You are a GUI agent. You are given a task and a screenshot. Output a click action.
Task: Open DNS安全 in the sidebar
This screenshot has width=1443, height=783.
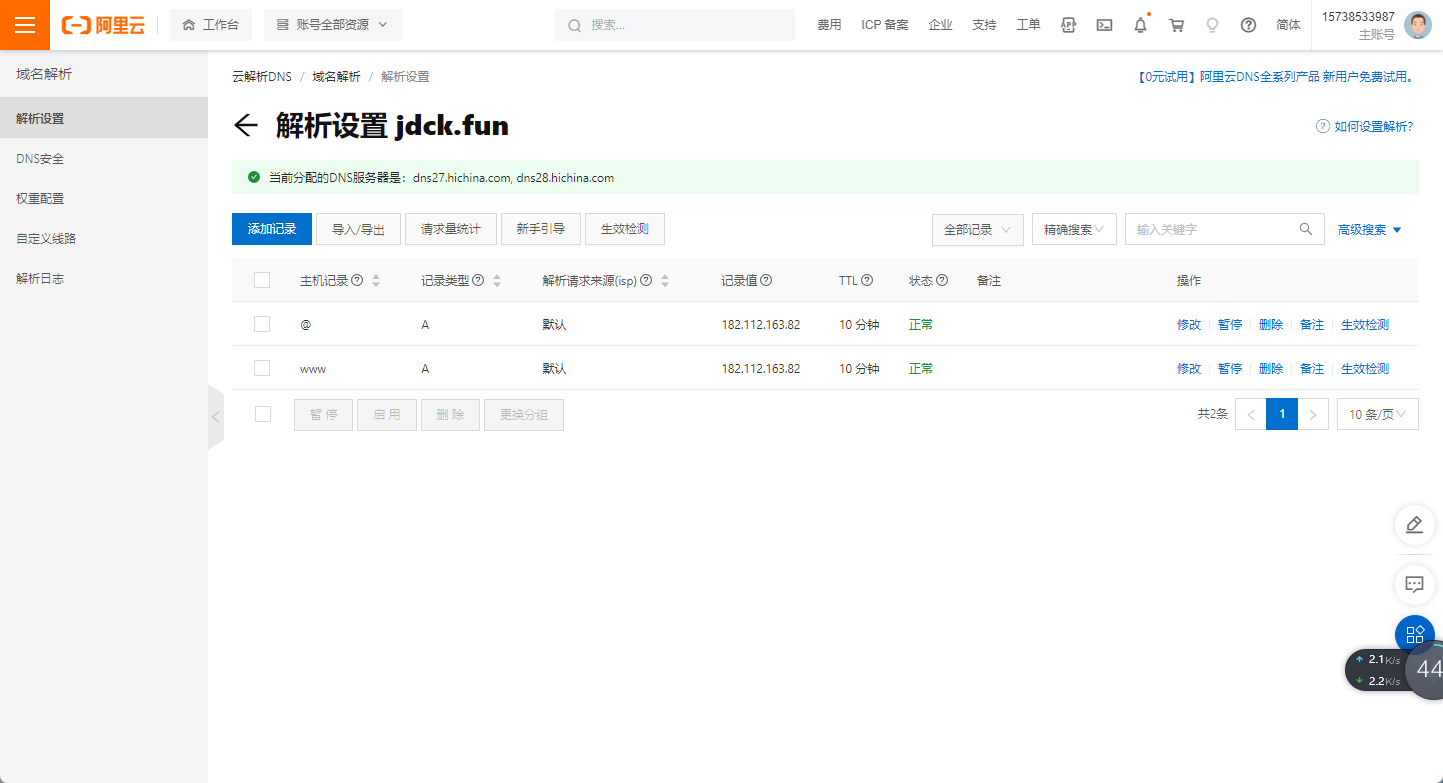click(x=104, y=158)
